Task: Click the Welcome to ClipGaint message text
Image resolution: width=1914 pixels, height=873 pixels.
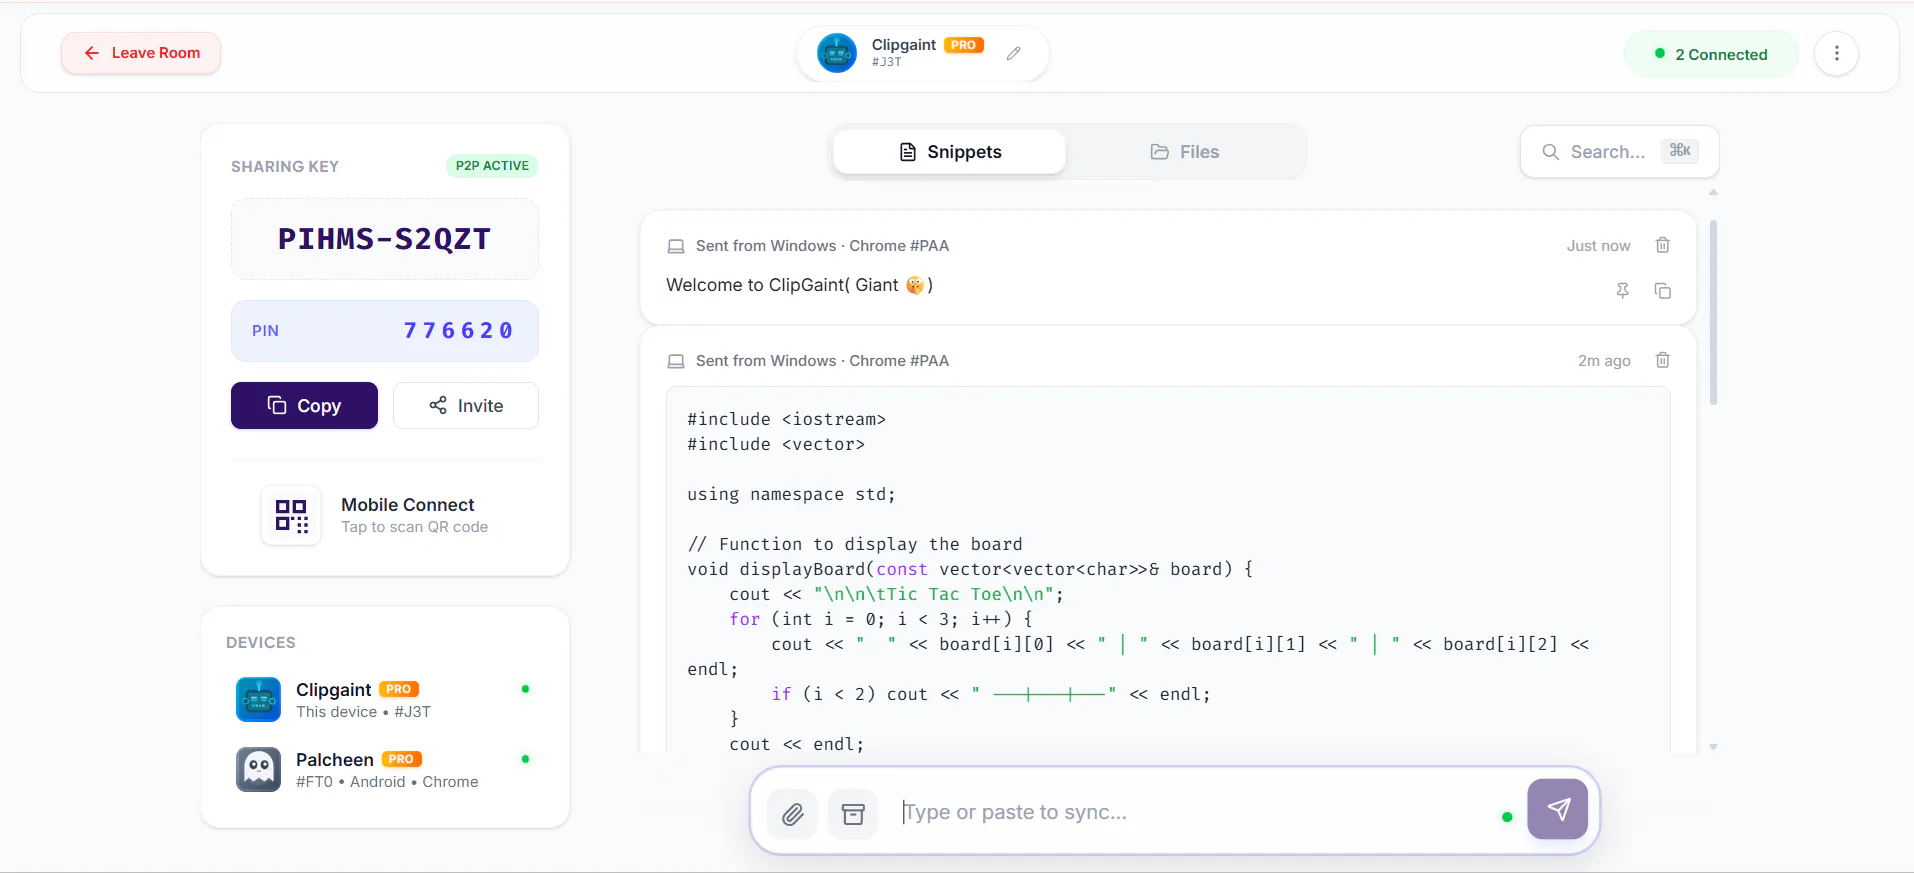Action: [x=800, y=285]
